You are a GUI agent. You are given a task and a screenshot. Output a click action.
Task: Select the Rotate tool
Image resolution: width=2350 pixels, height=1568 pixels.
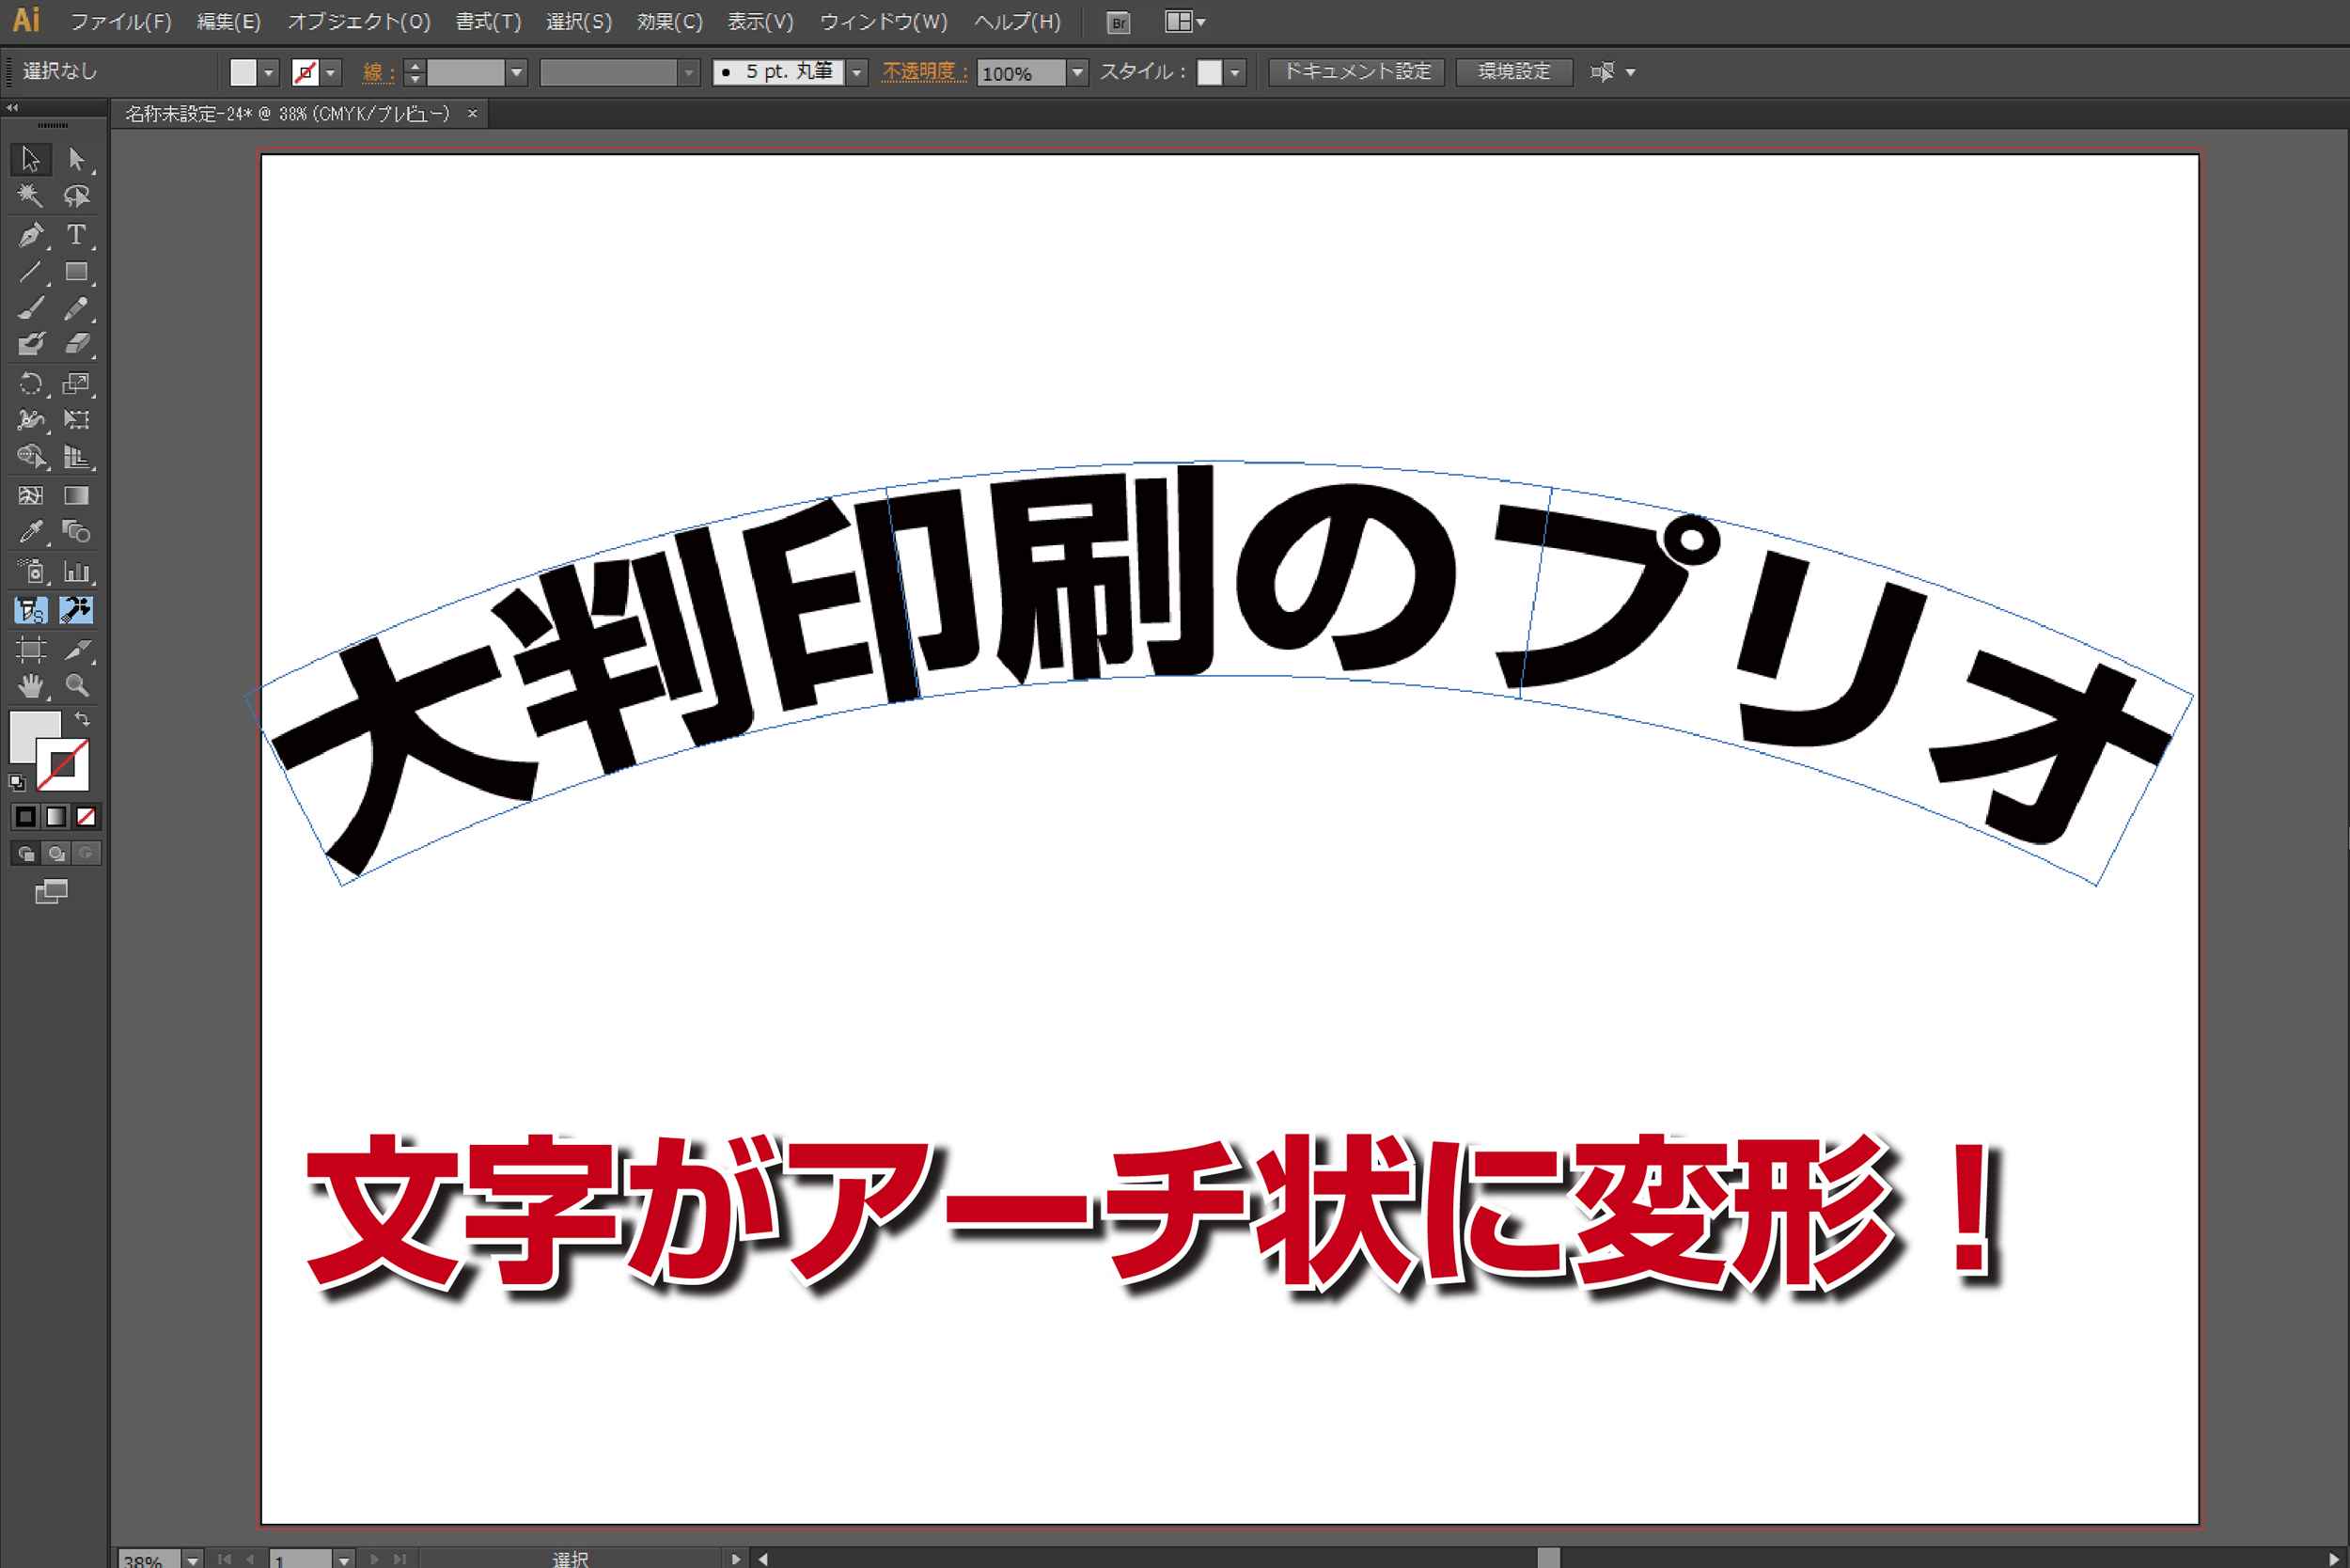(x=30, y=384)
